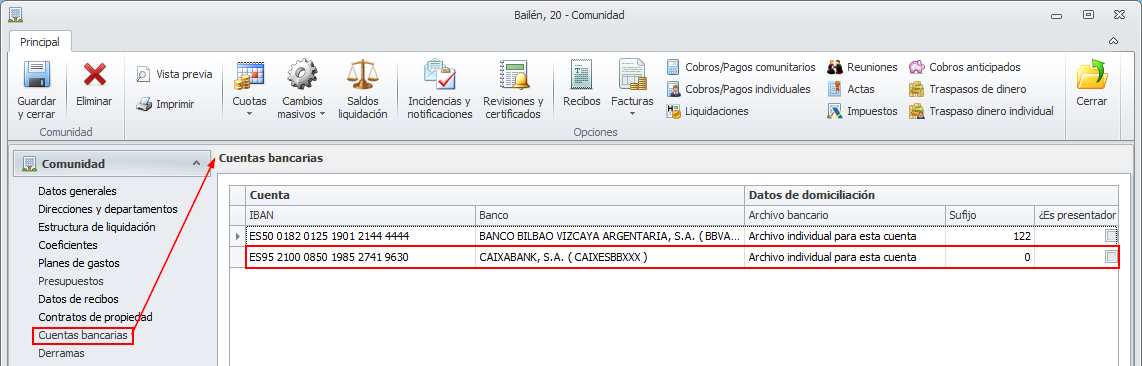The image size is (1142, 366).
Task: Select IBAN ES50 0182 0125 1901 2144 4444
Action: (x=361, y=236)
